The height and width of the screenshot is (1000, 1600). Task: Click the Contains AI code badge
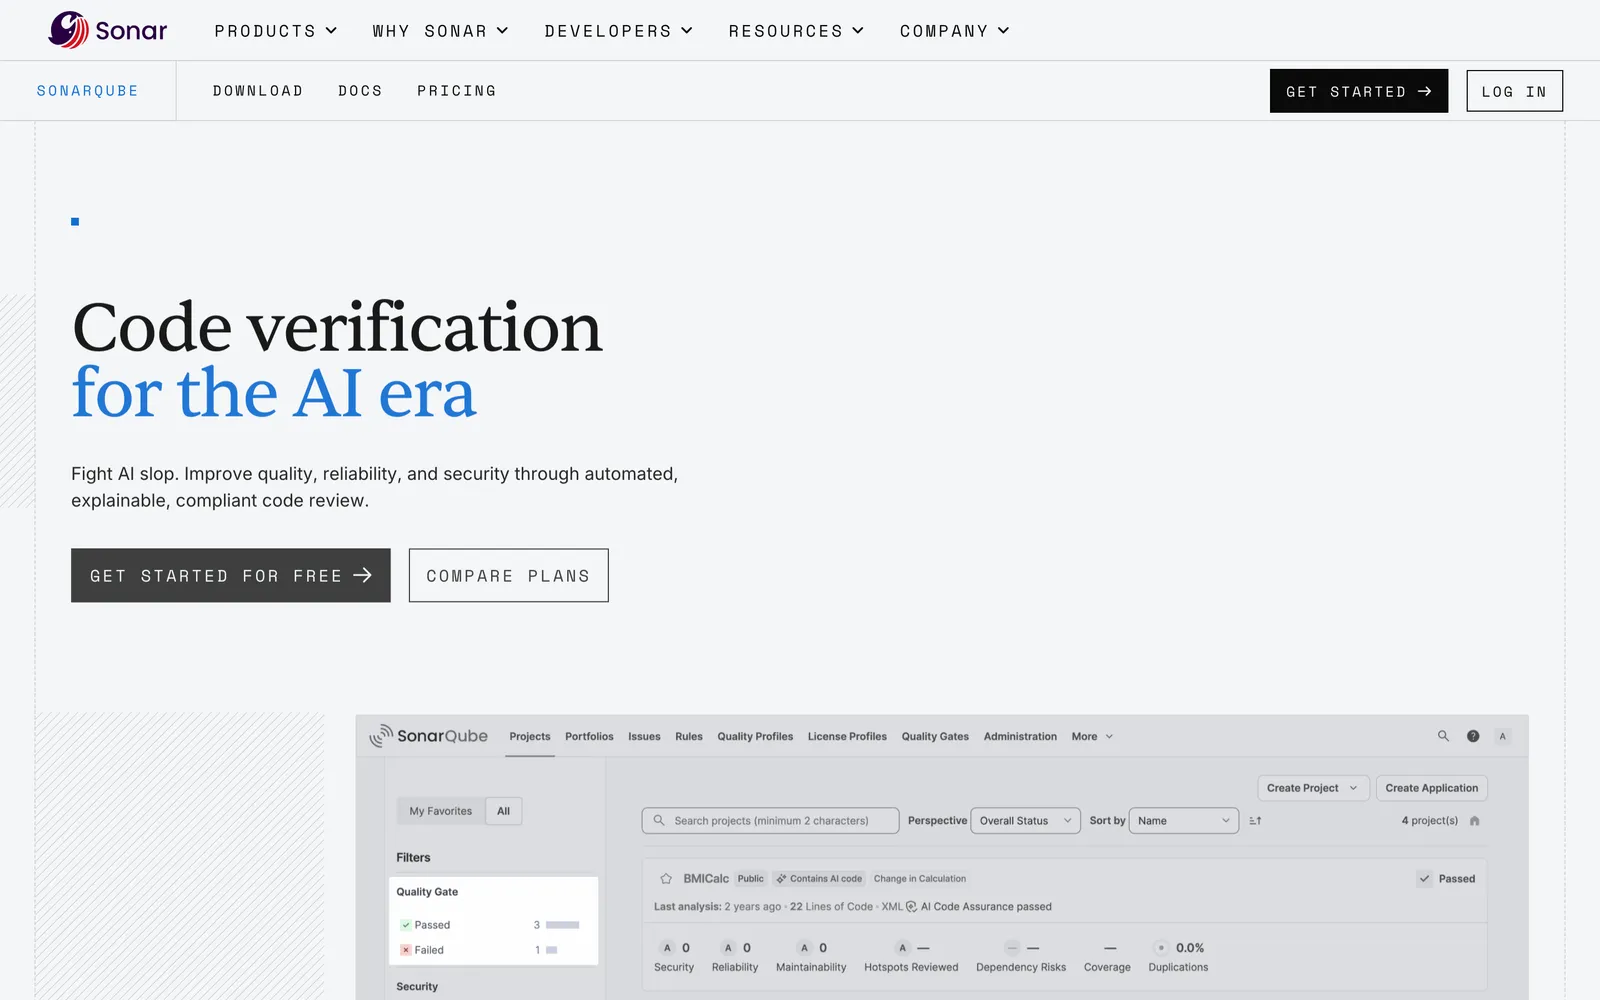tap(819, 879)
